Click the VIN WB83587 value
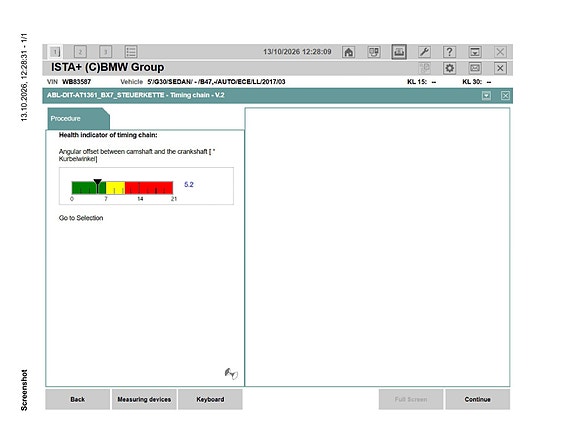 pyautogui.click(x=76, y=82)
